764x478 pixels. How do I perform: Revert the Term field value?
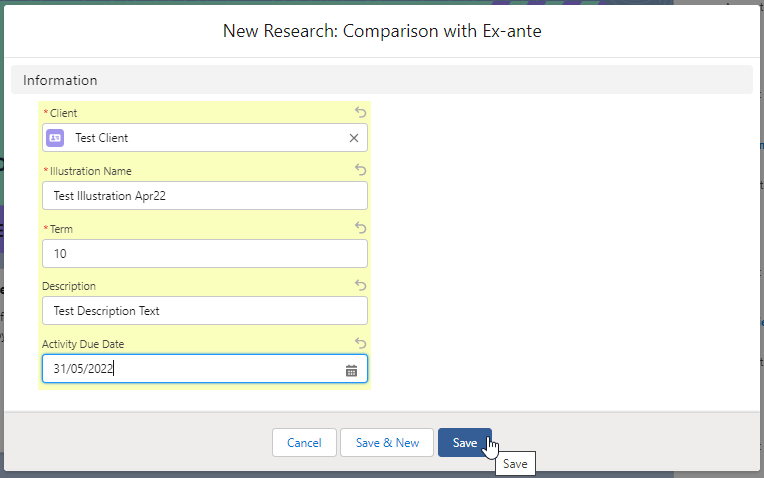point(360,228)
